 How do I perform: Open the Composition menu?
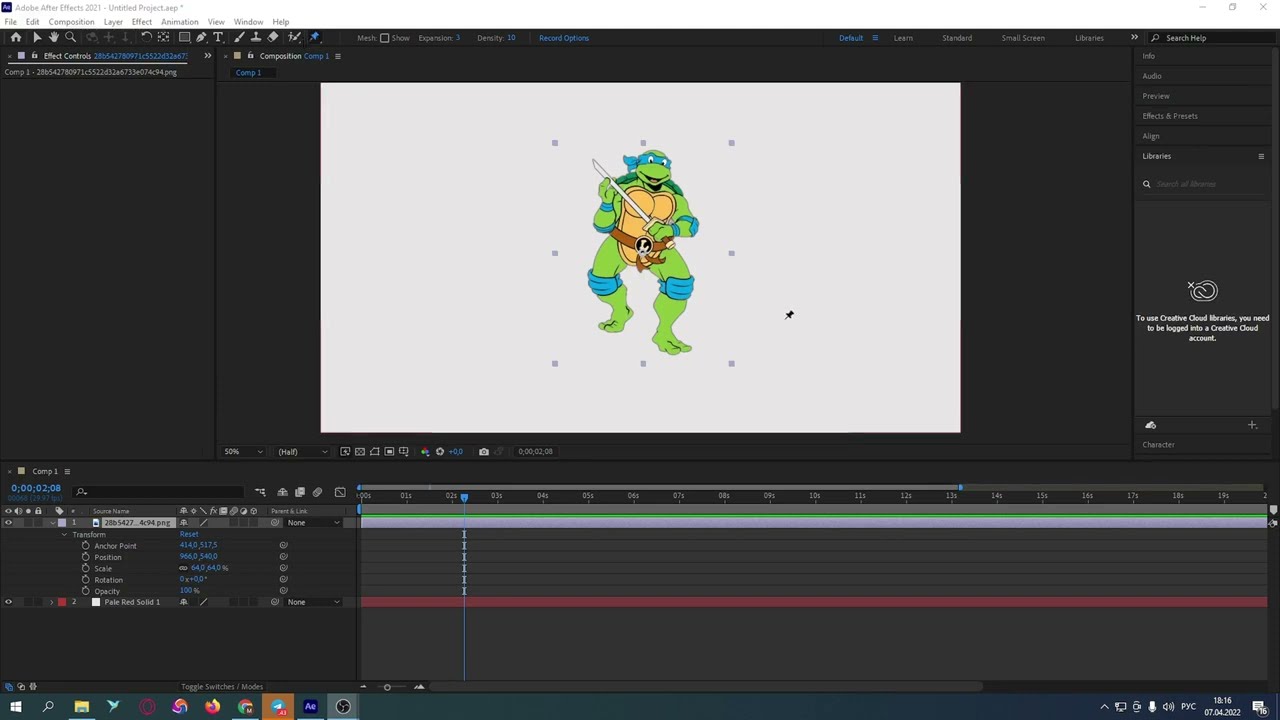(x=71, y=22)
